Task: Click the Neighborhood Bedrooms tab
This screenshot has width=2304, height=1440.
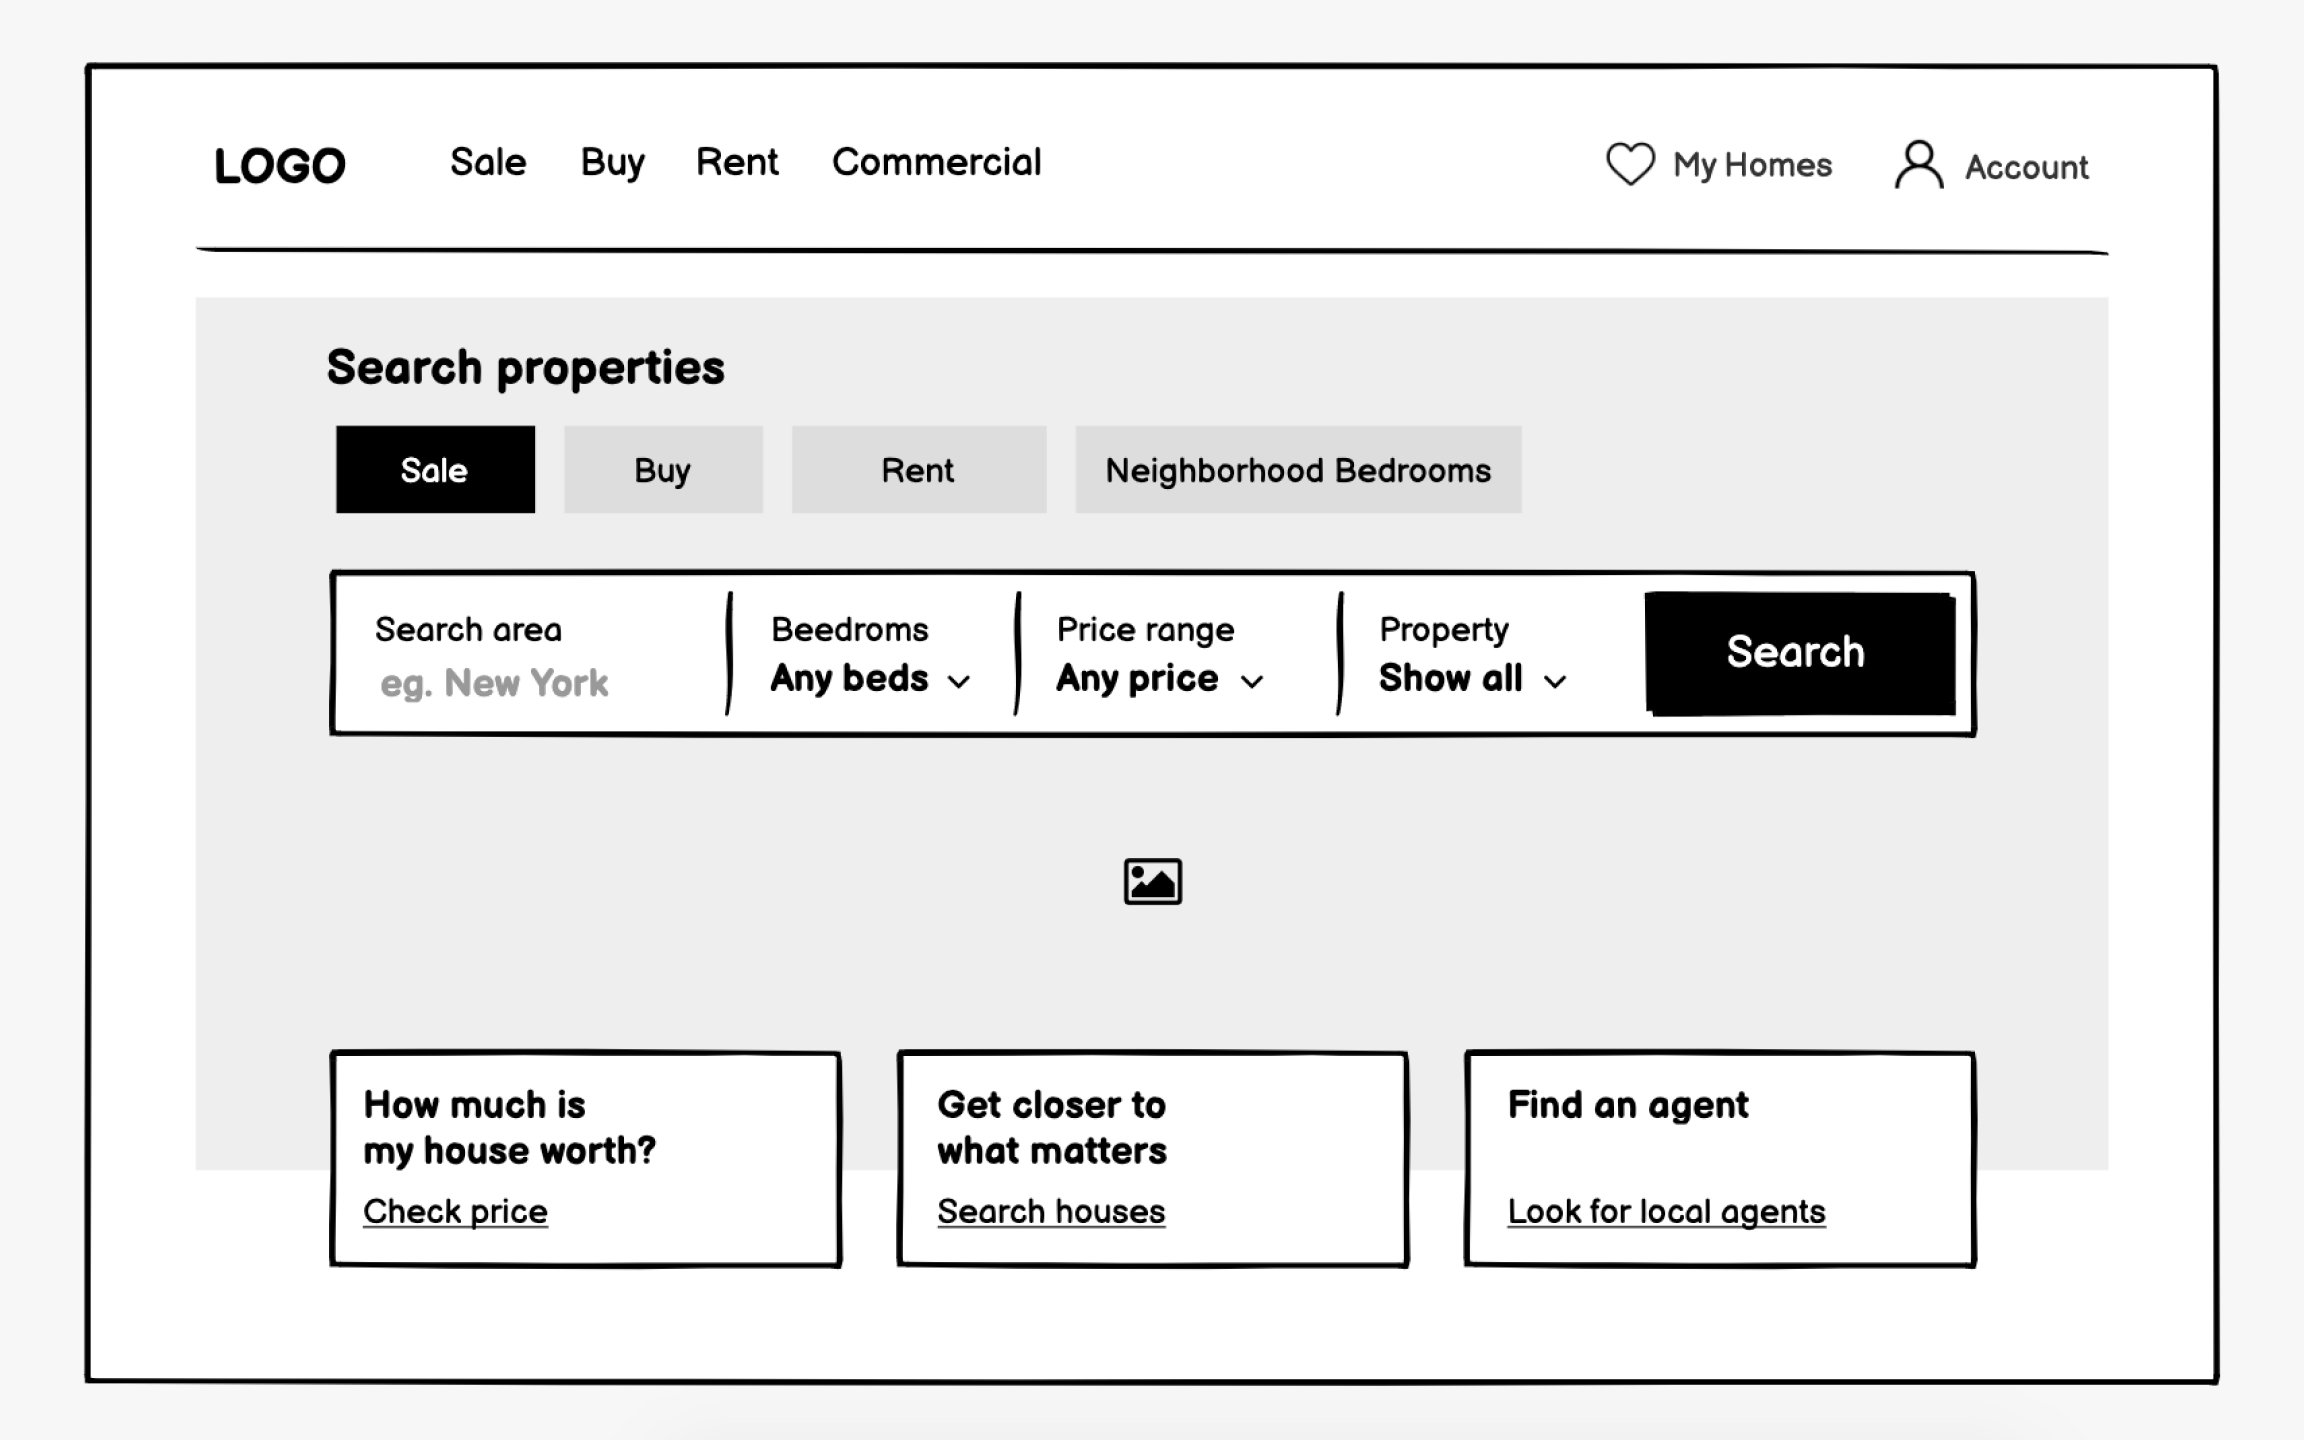Action: click(1299, 469)
